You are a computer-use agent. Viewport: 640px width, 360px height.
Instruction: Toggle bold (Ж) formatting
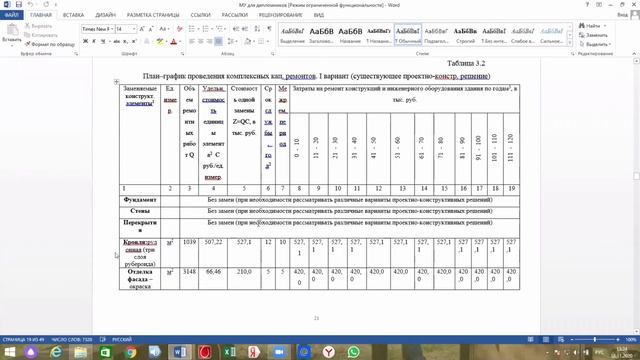click(x=85, y=41)
